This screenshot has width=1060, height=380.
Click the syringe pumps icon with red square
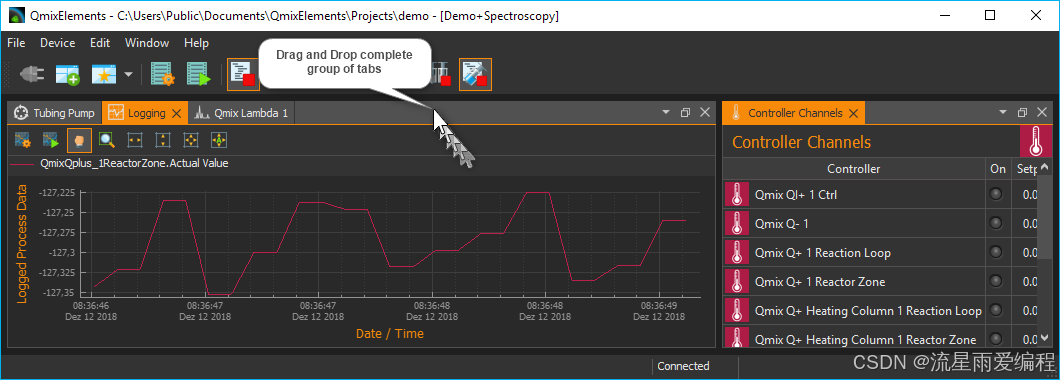[441, 74]
